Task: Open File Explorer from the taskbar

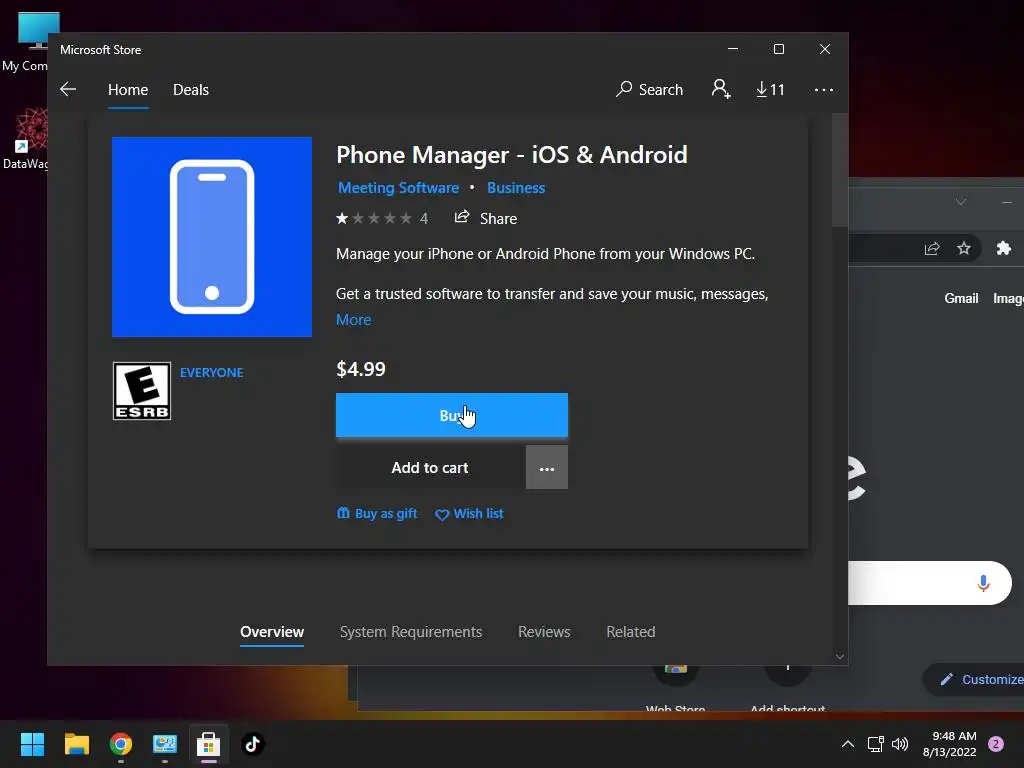Action: pos(76,744)
